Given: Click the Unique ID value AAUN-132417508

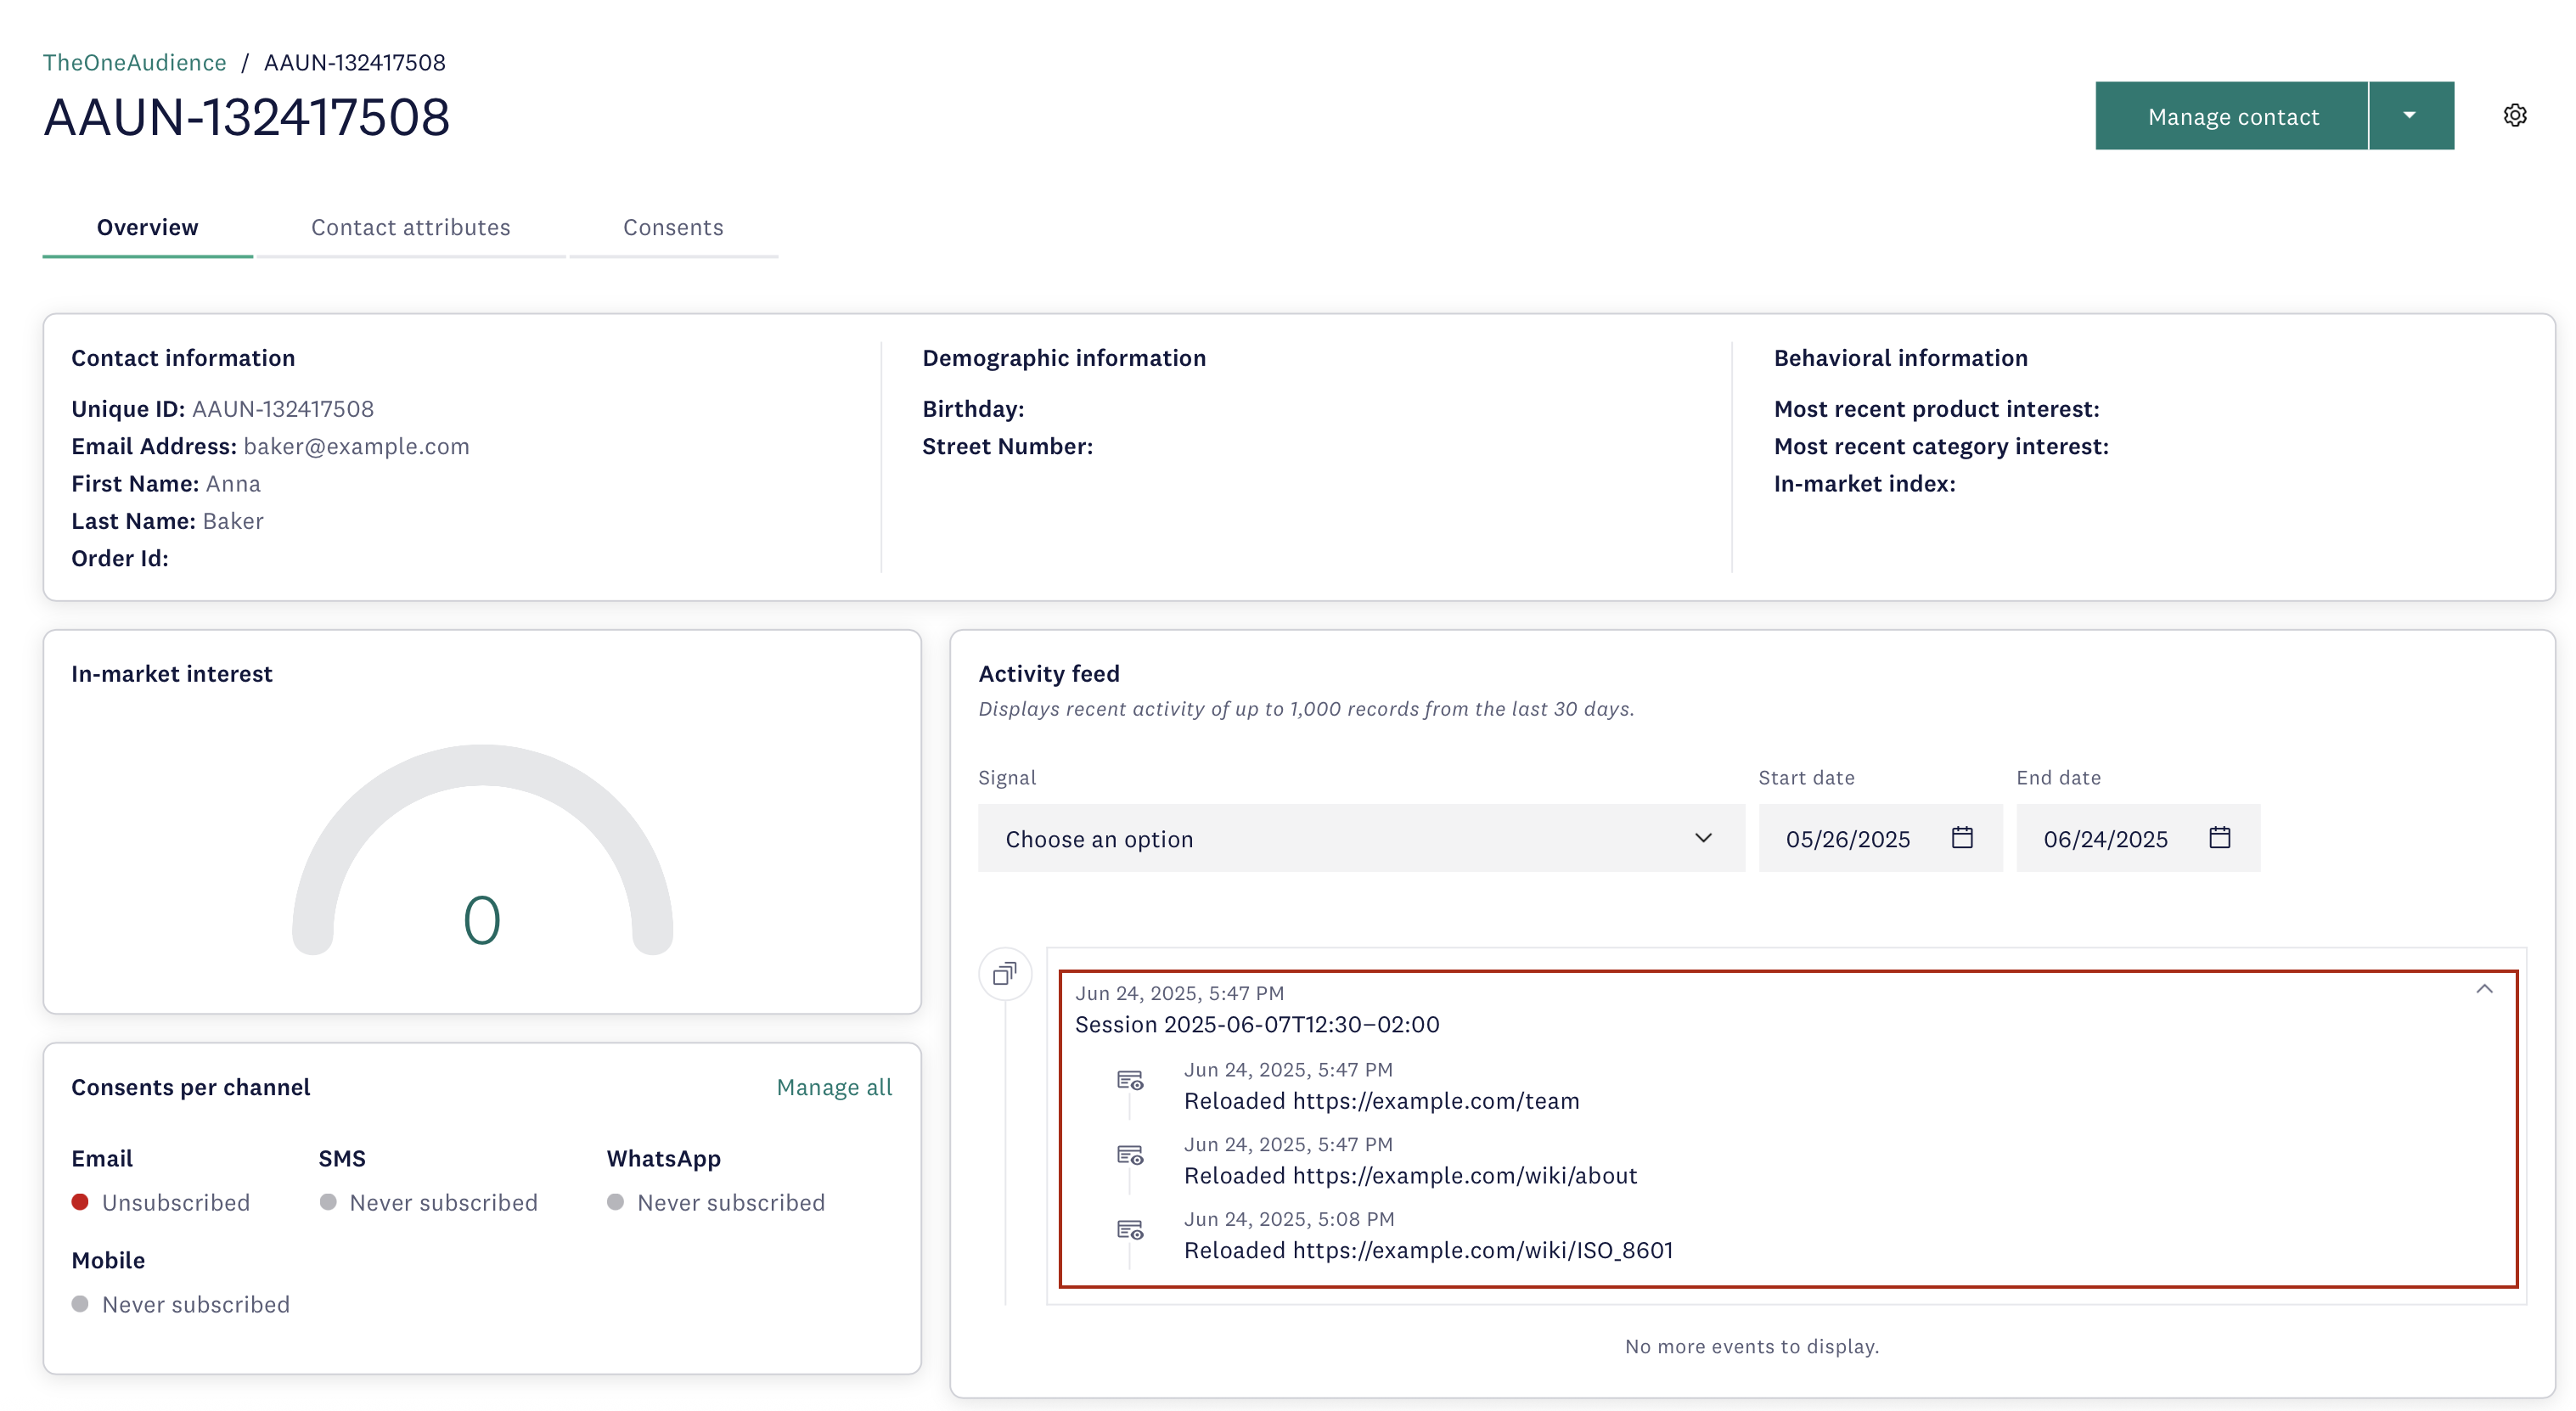Looking at the screenshot, I should (283, 409).
